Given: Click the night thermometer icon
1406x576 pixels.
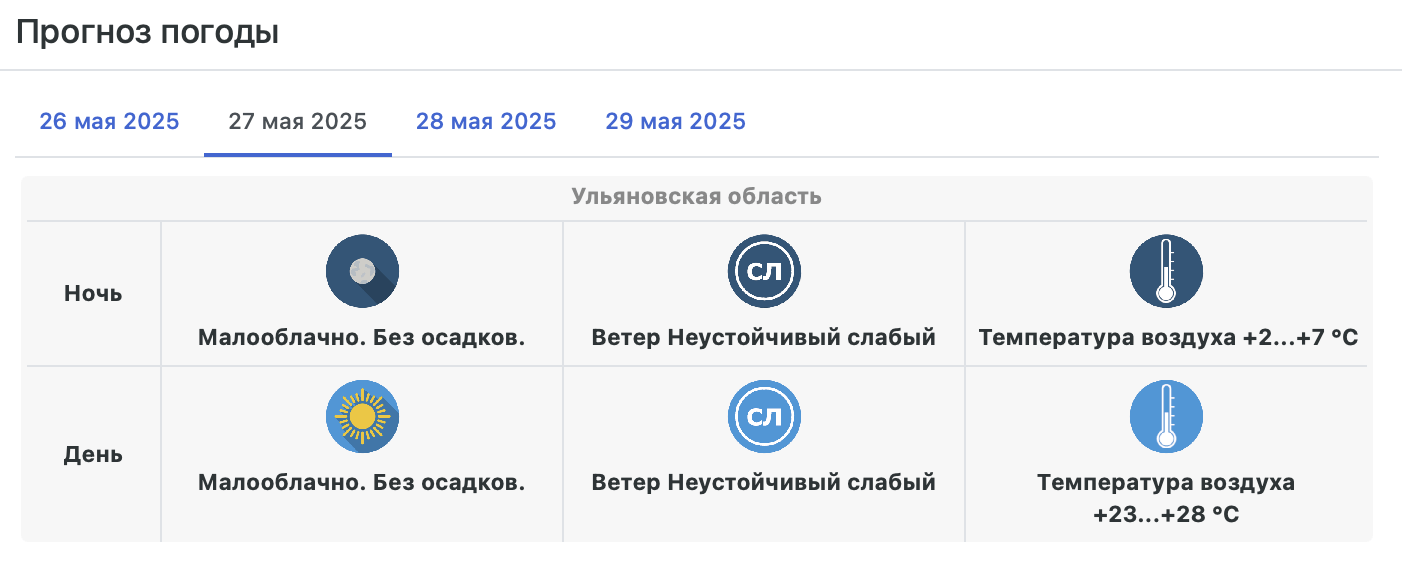Looking at the screenshot, I should pos(1166,271).
